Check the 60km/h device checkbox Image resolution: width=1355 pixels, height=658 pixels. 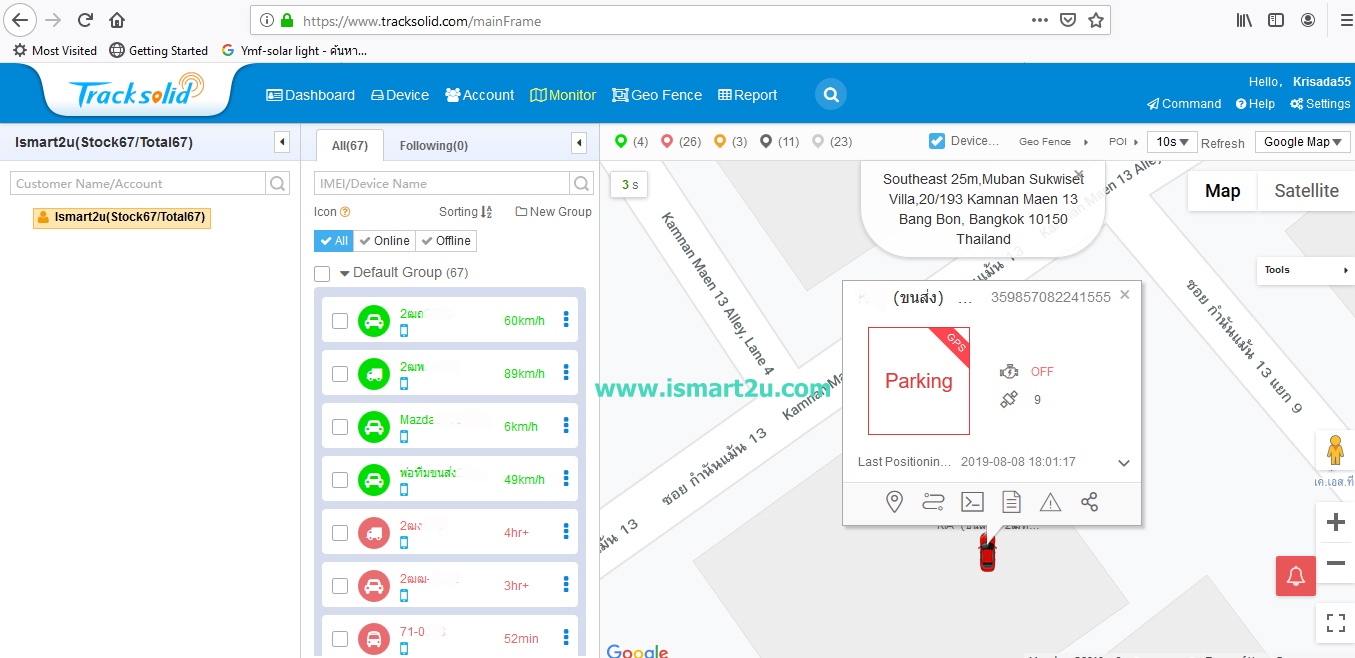point(340,321)
